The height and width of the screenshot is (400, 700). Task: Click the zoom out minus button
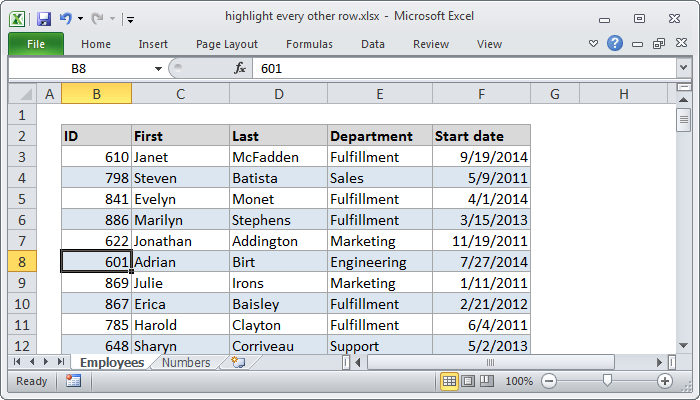click(x=548, y=381)
